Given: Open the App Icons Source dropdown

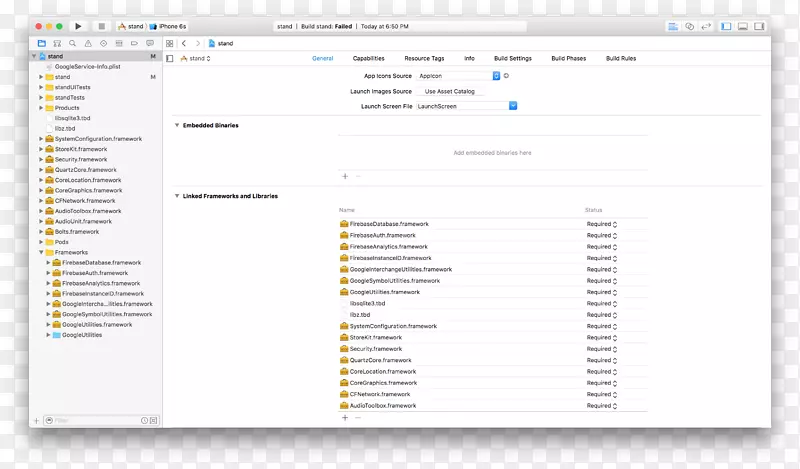Looking at the screenshot, I should 458,76.
